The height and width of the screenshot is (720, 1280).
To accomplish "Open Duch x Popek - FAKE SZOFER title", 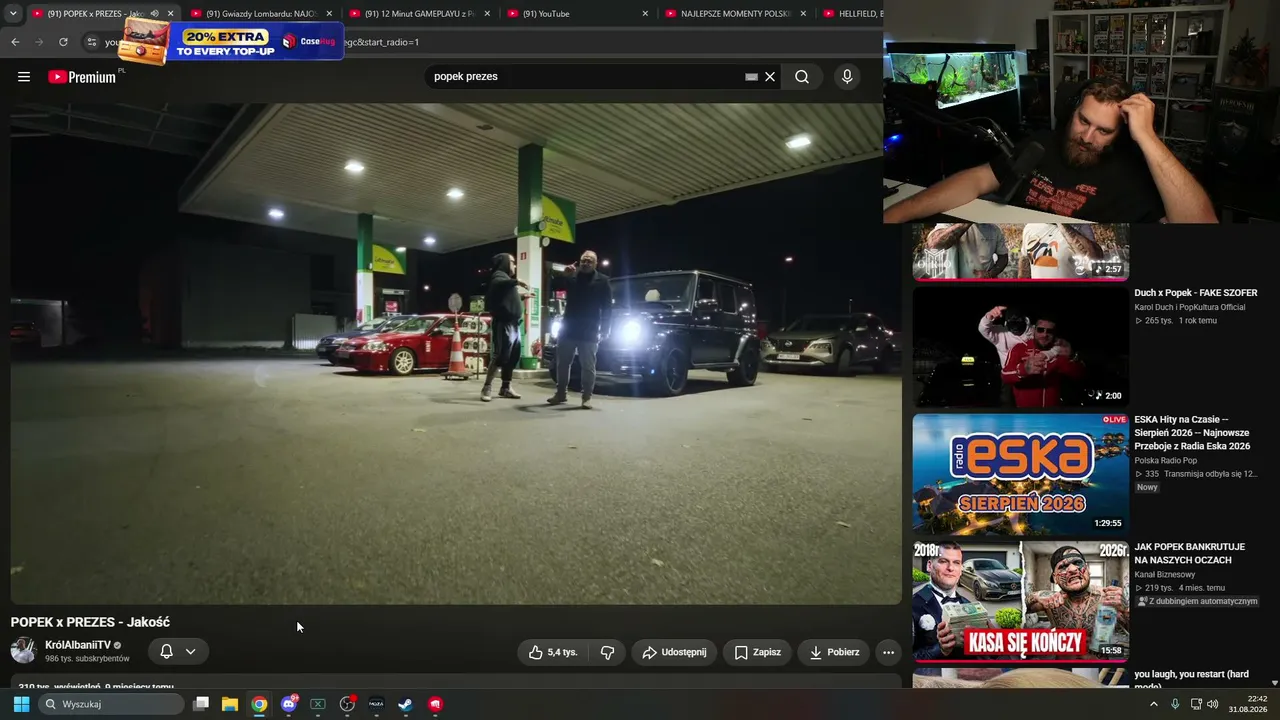I will 1196,293.
